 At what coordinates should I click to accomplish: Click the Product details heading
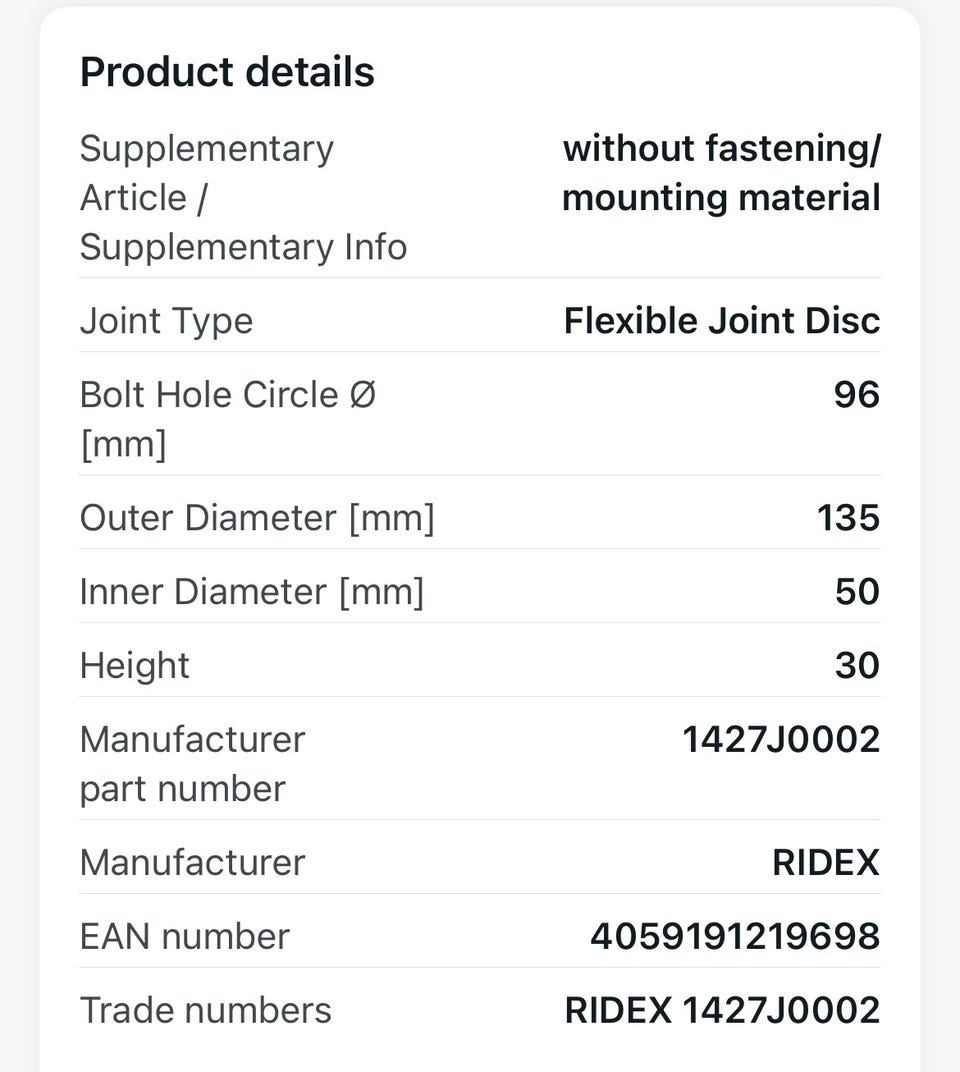[227, 72]
